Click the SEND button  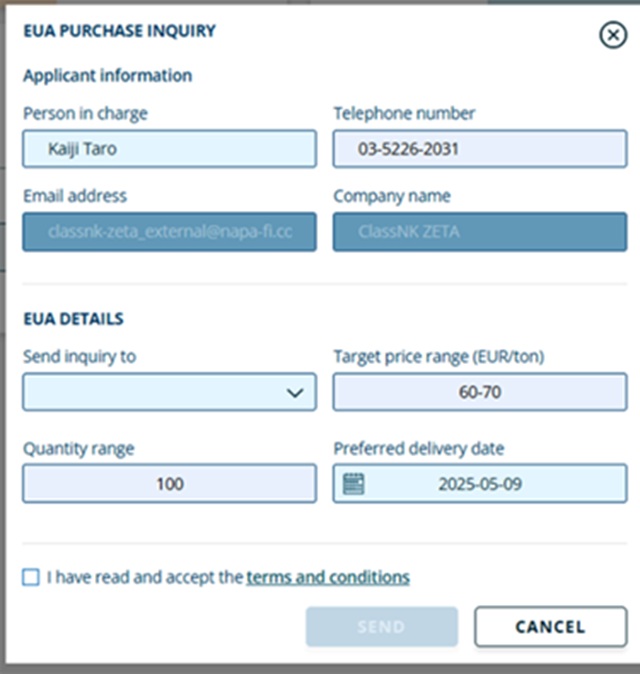(x=382, y=627)
